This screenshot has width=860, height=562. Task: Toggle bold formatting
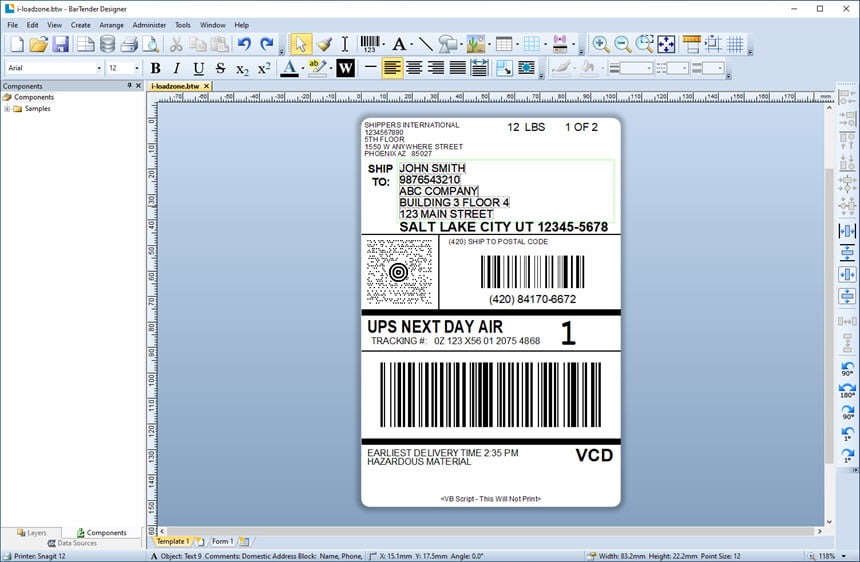tap(156, 68)
